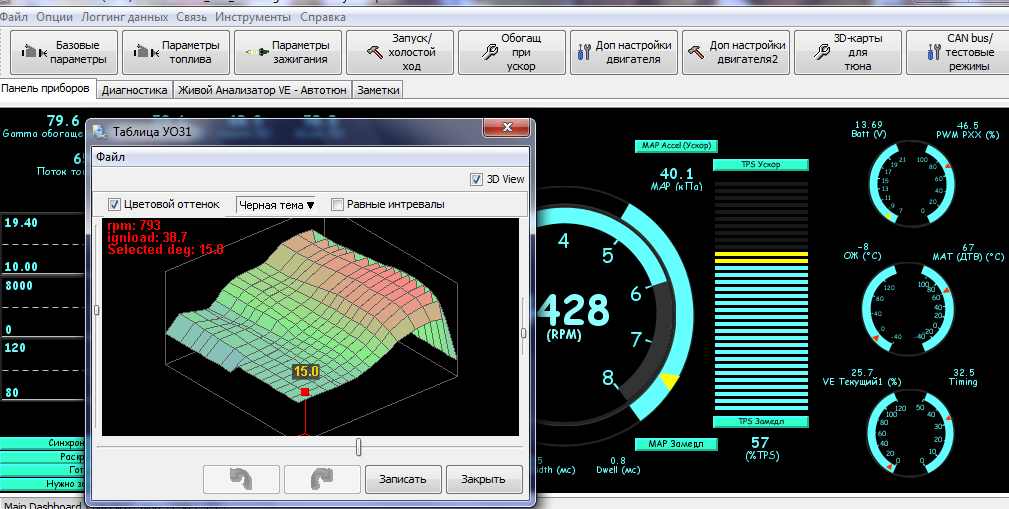Enable Равные интревалы checkbox
Image resolution: width=1009 pixels, height=509 pixels.
point(338,204)
